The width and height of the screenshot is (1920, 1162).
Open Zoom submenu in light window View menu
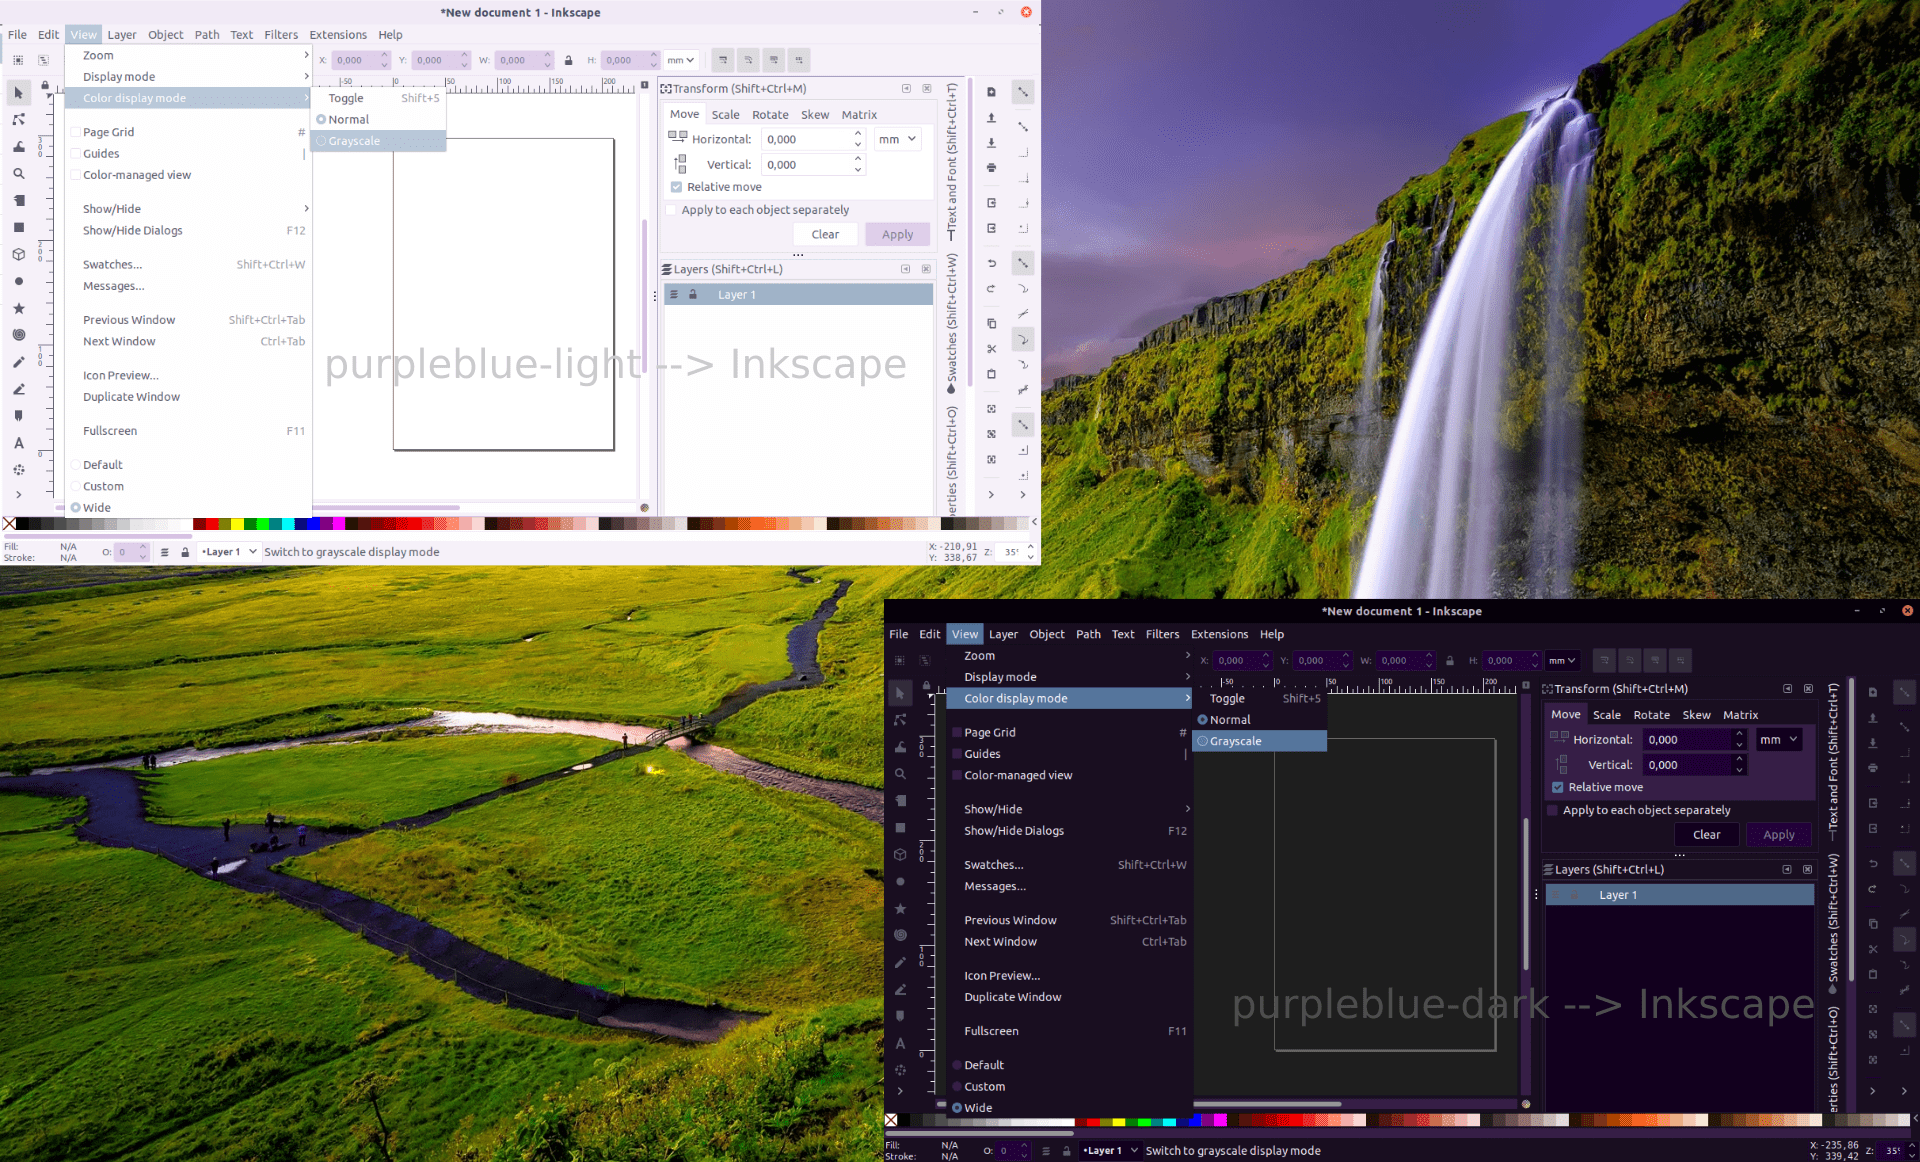[x=188, y=56]
